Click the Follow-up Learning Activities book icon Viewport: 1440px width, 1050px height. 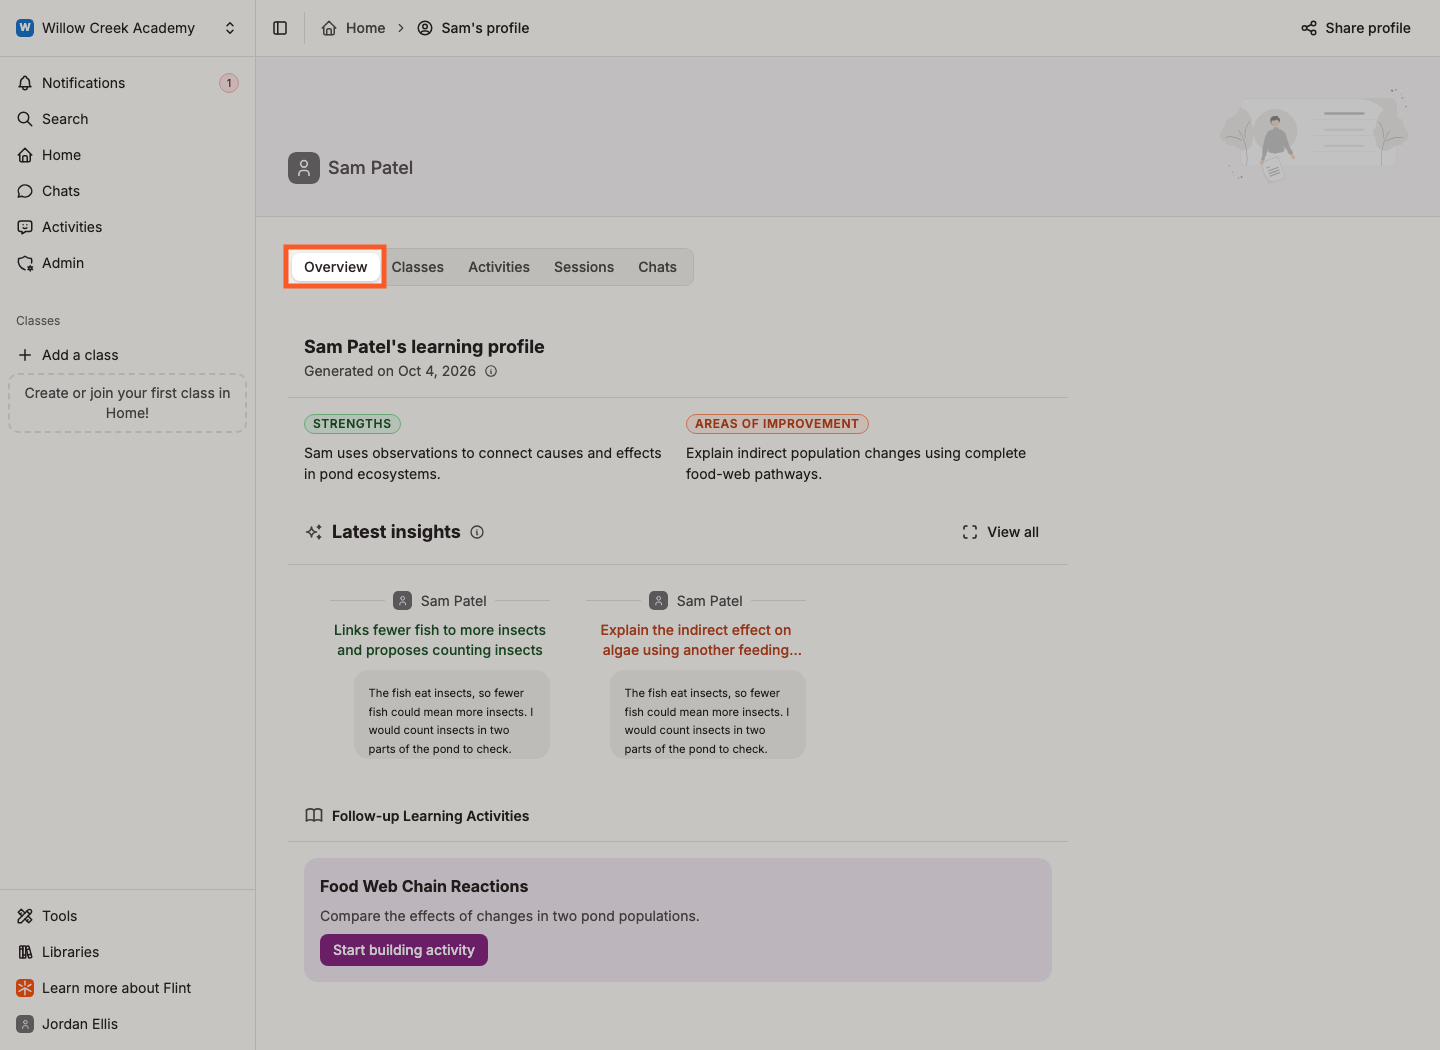[x=314, y=816]
